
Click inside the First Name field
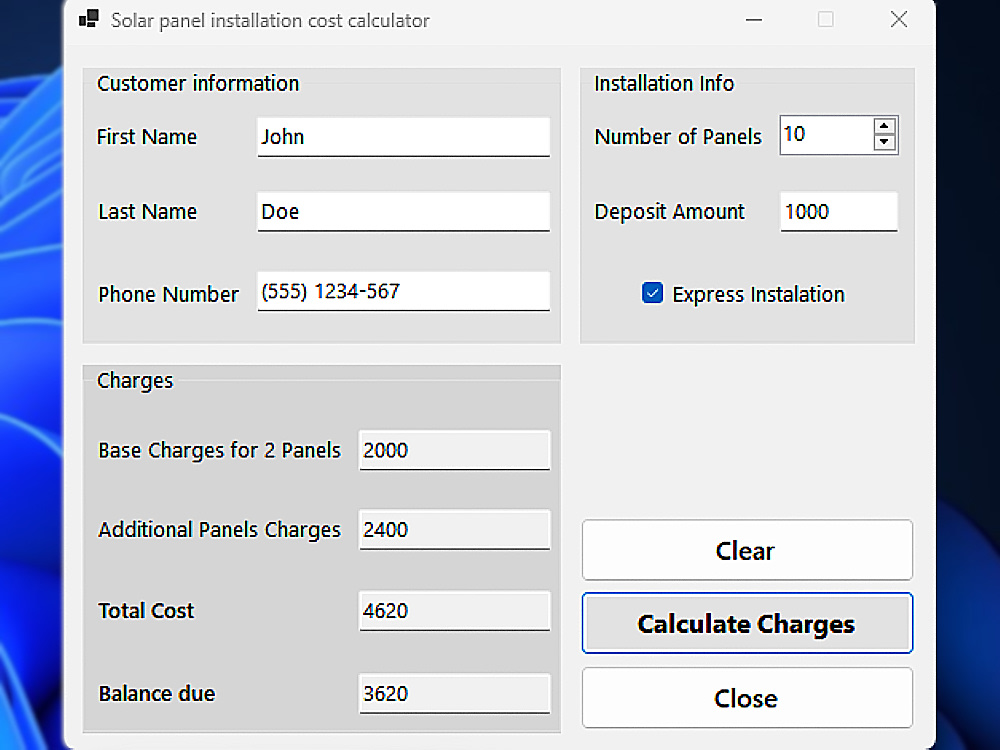coord(403,137)
